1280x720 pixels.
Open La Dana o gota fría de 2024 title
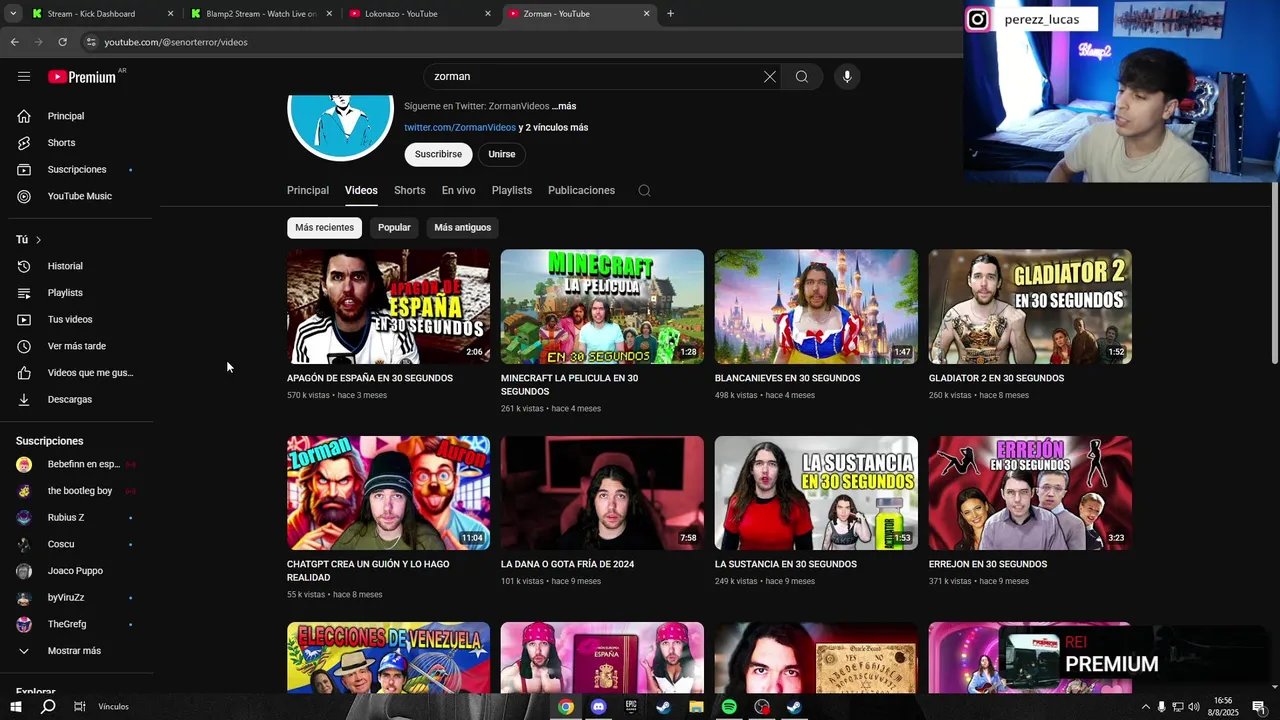(567, 564)
